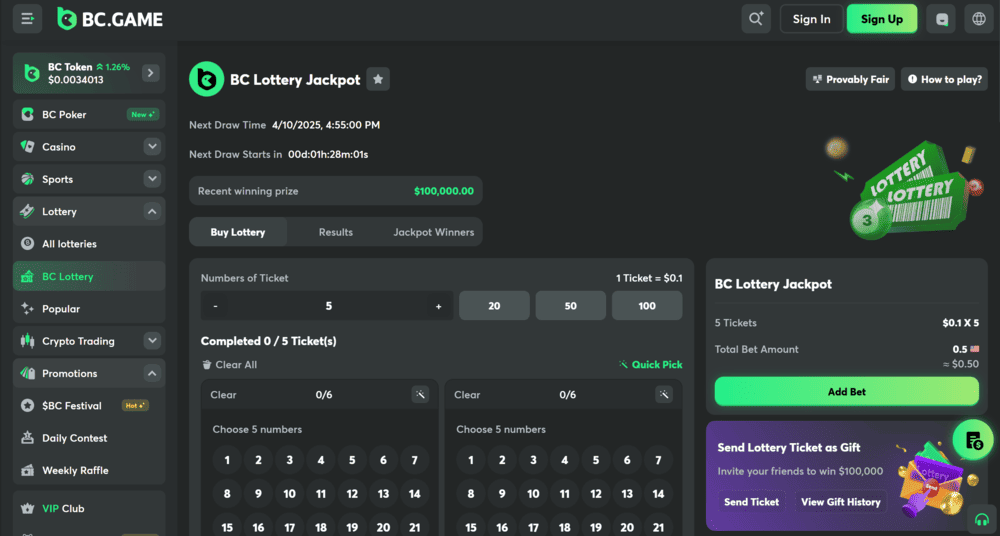Click the BC Token arrow button
This screenshot has width=1000, height=536.
coord(151,73)
